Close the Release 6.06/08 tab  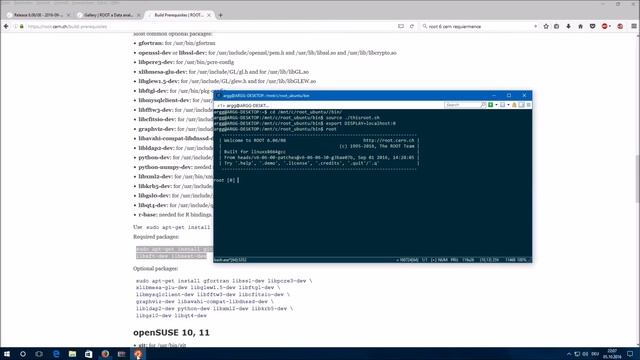point(68,15)
